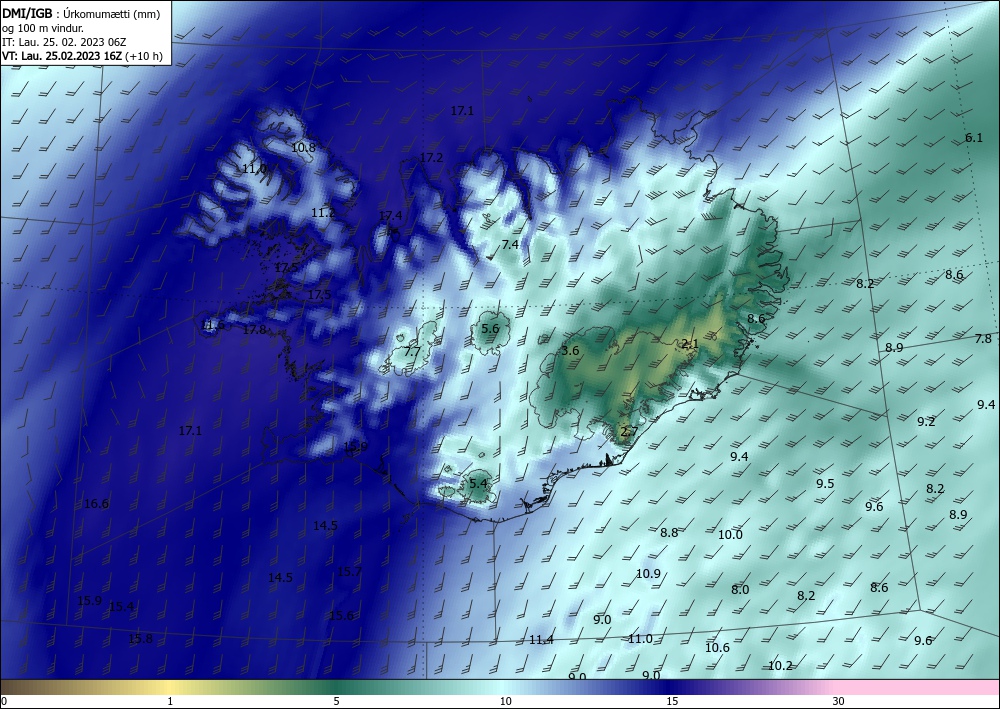Click the 2.1 value on the yellow area
Screen dimensions: 1000x709
pos(691,344)
